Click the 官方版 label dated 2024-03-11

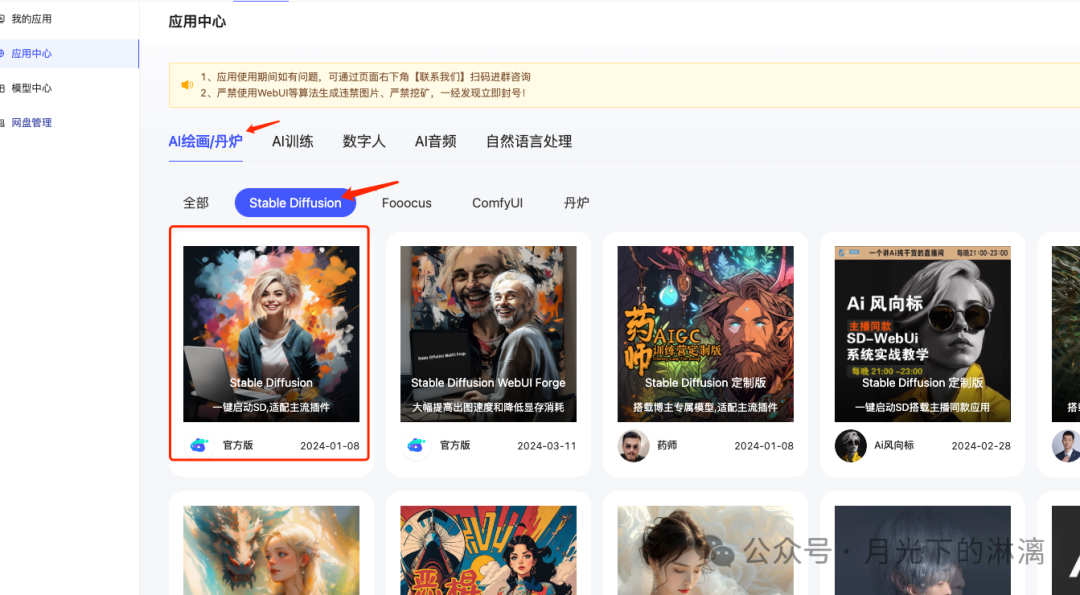(x=455, y=446)
